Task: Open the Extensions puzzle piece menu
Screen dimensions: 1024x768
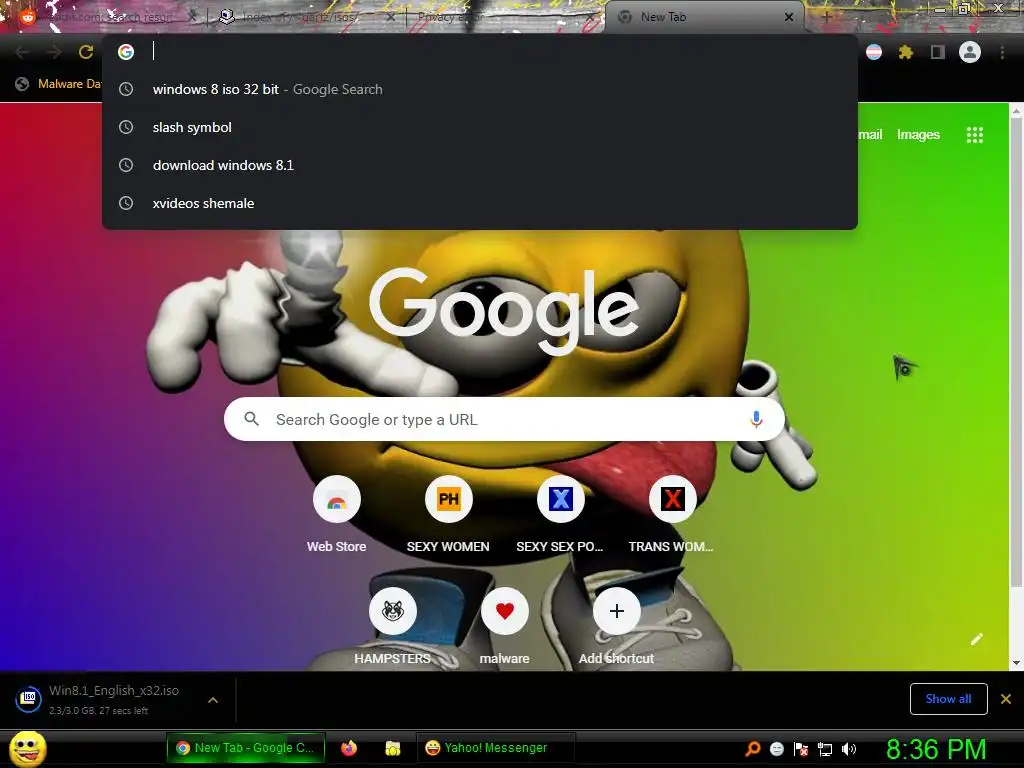Action: point(905,52)
